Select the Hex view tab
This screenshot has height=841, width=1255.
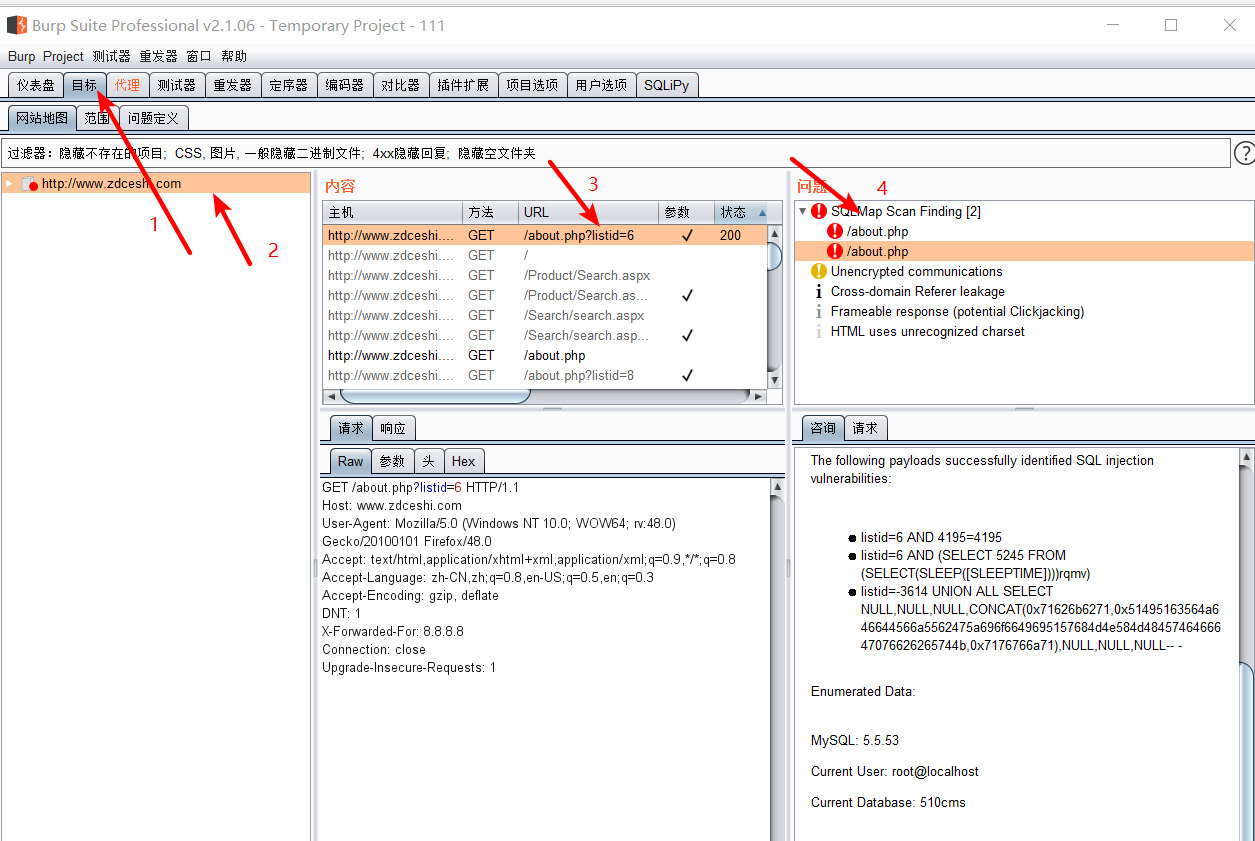[x=463, y=461]
